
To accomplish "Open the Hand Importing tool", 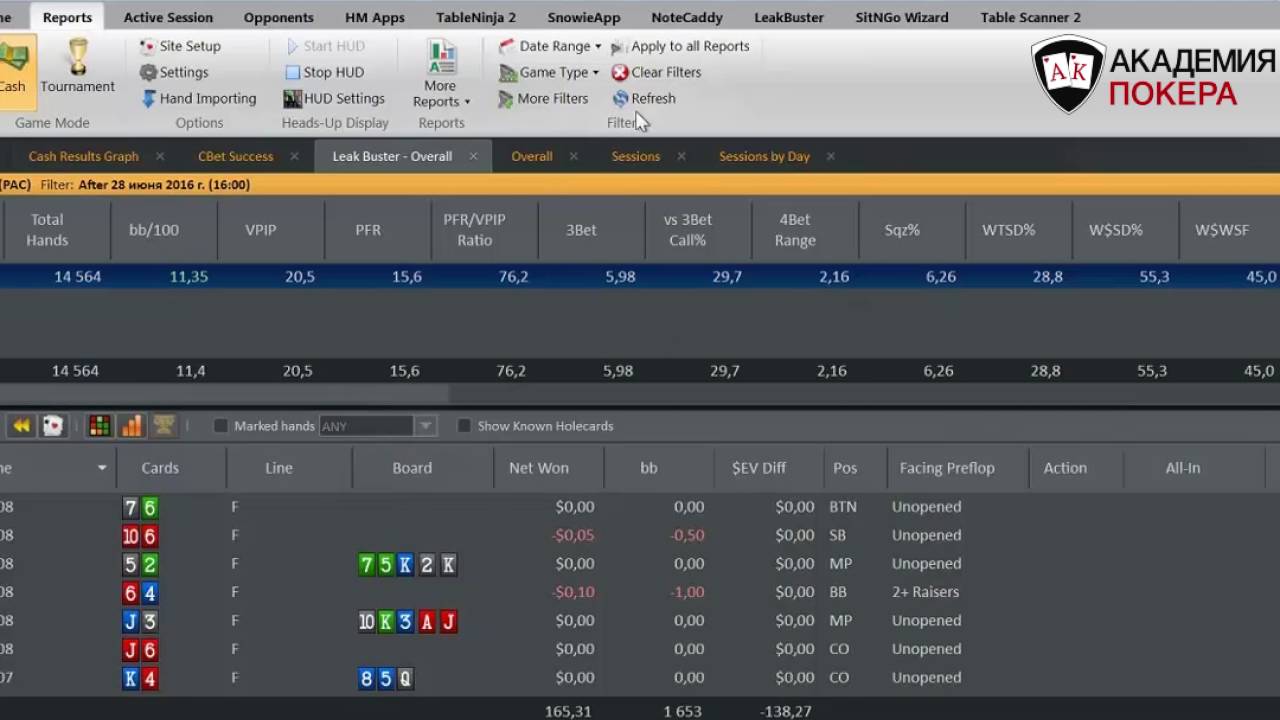I will [x=199, y=98].
